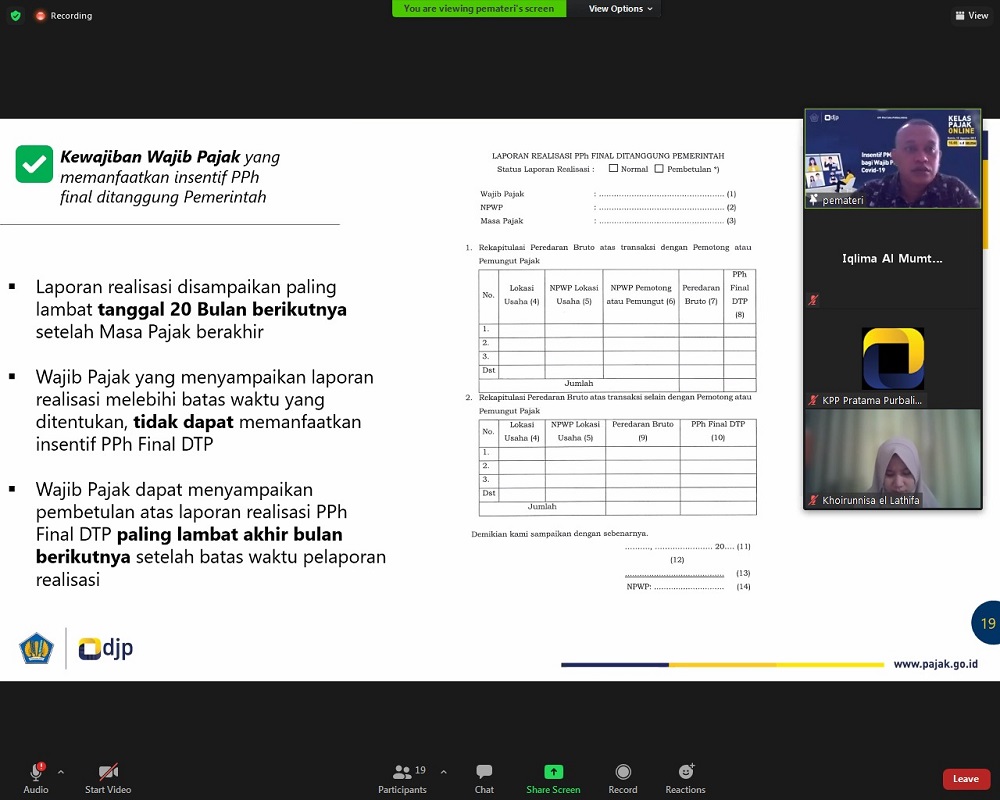Screen dimensions: 1000x800
Task: Expand audio settings arrow next to Audio
Action: click(61, 772)
